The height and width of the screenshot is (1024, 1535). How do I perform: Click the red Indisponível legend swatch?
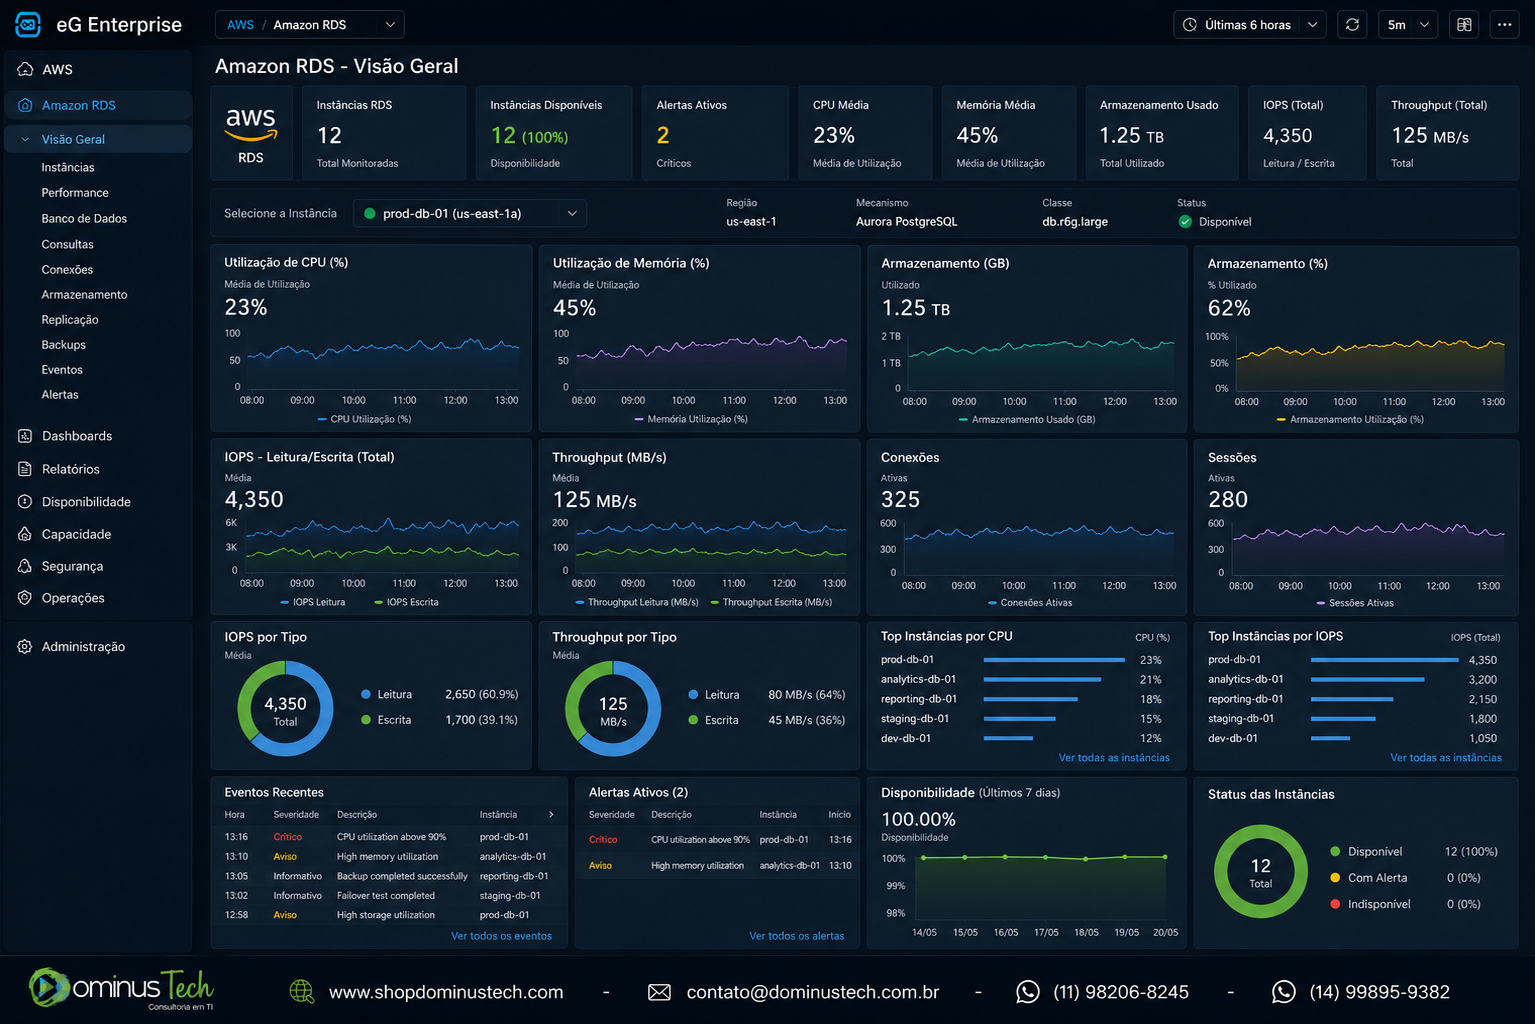click(x=1335, y=904)
